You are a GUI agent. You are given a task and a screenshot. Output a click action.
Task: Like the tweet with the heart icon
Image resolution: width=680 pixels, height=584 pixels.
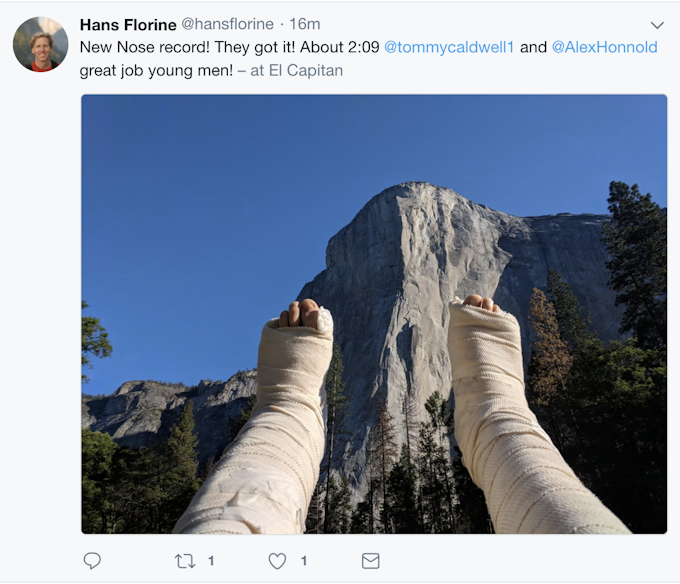point(277,561)
